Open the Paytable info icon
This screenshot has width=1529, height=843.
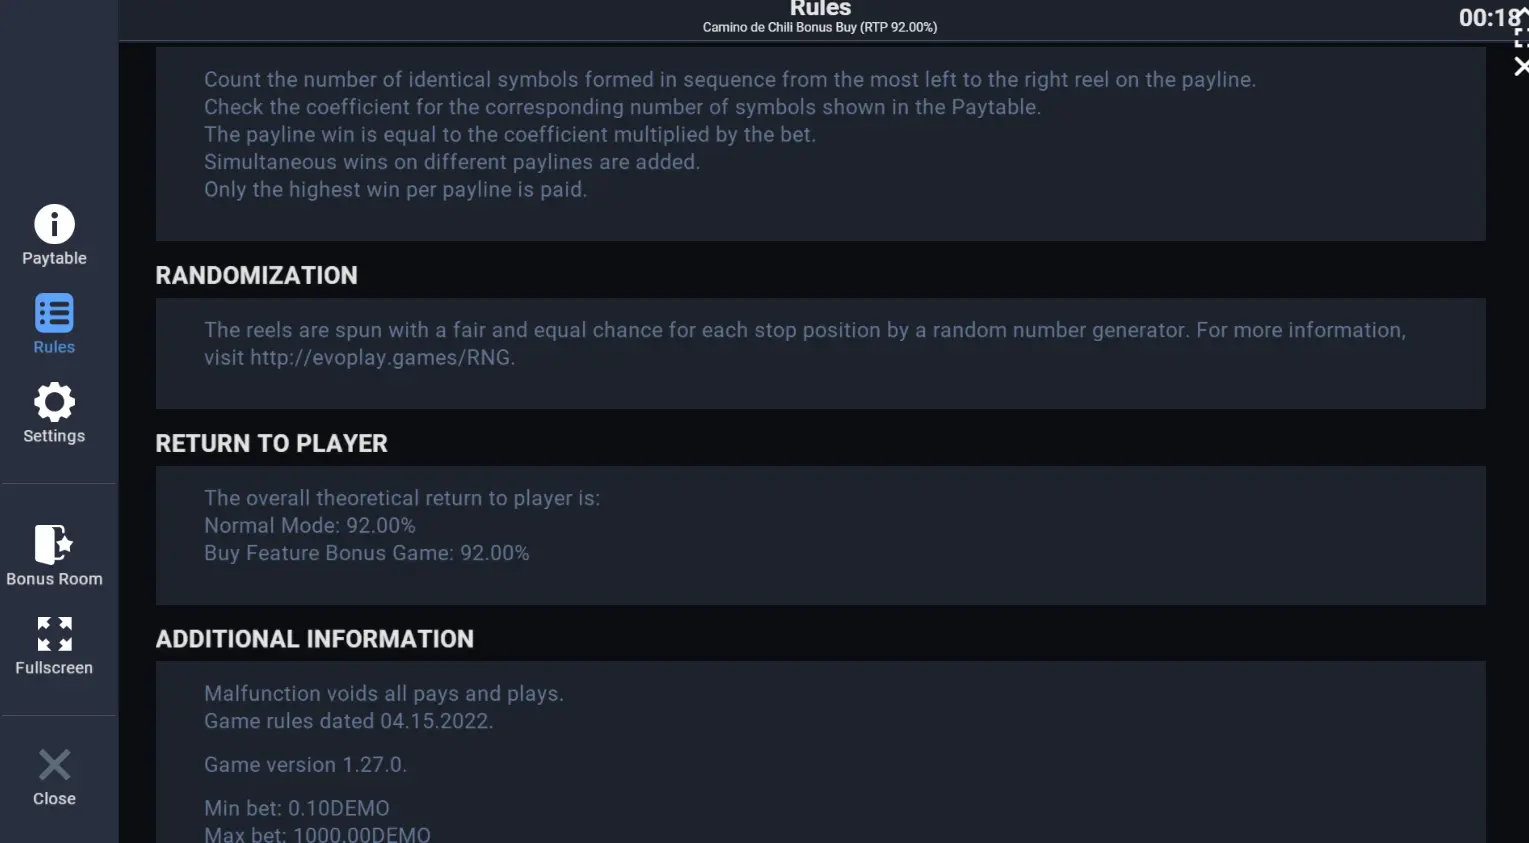54,224
